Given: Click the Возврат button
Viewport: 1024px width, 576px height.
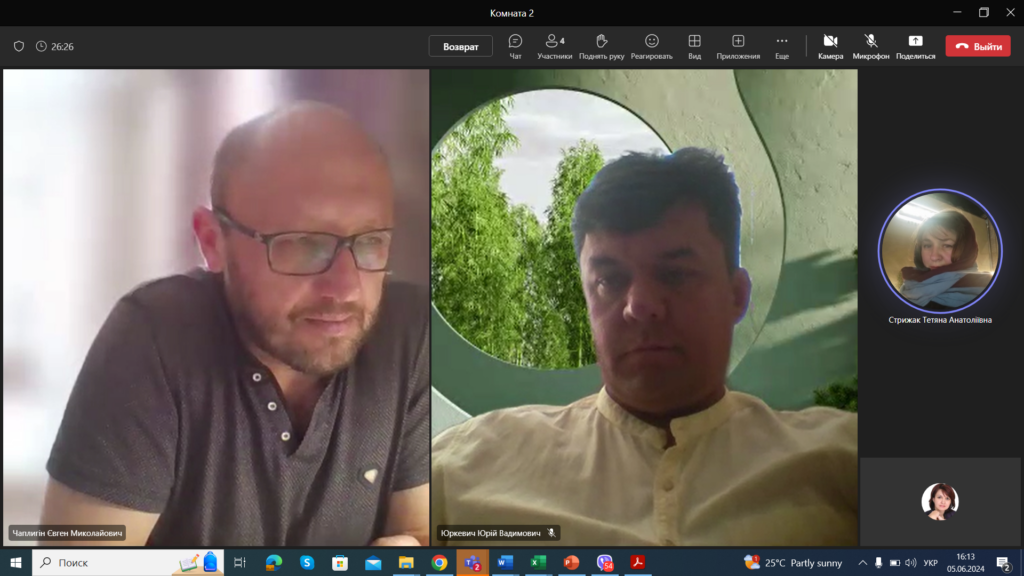Looking at the screenshot, I should [461, 46].
